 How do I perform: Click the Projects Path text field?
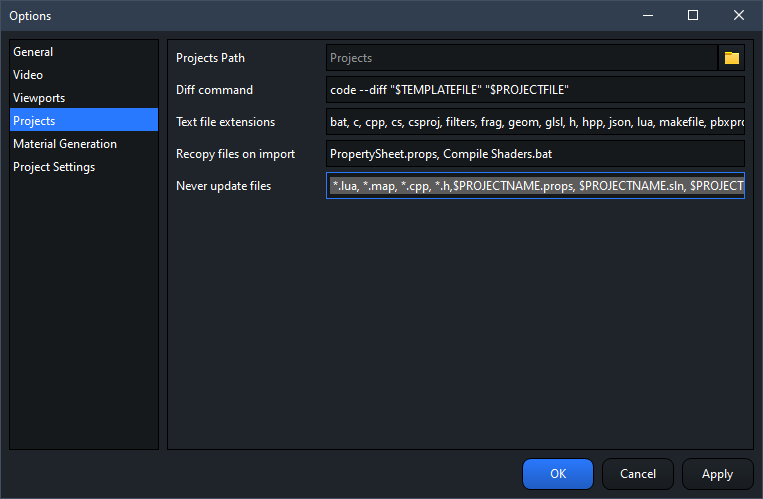521,58
